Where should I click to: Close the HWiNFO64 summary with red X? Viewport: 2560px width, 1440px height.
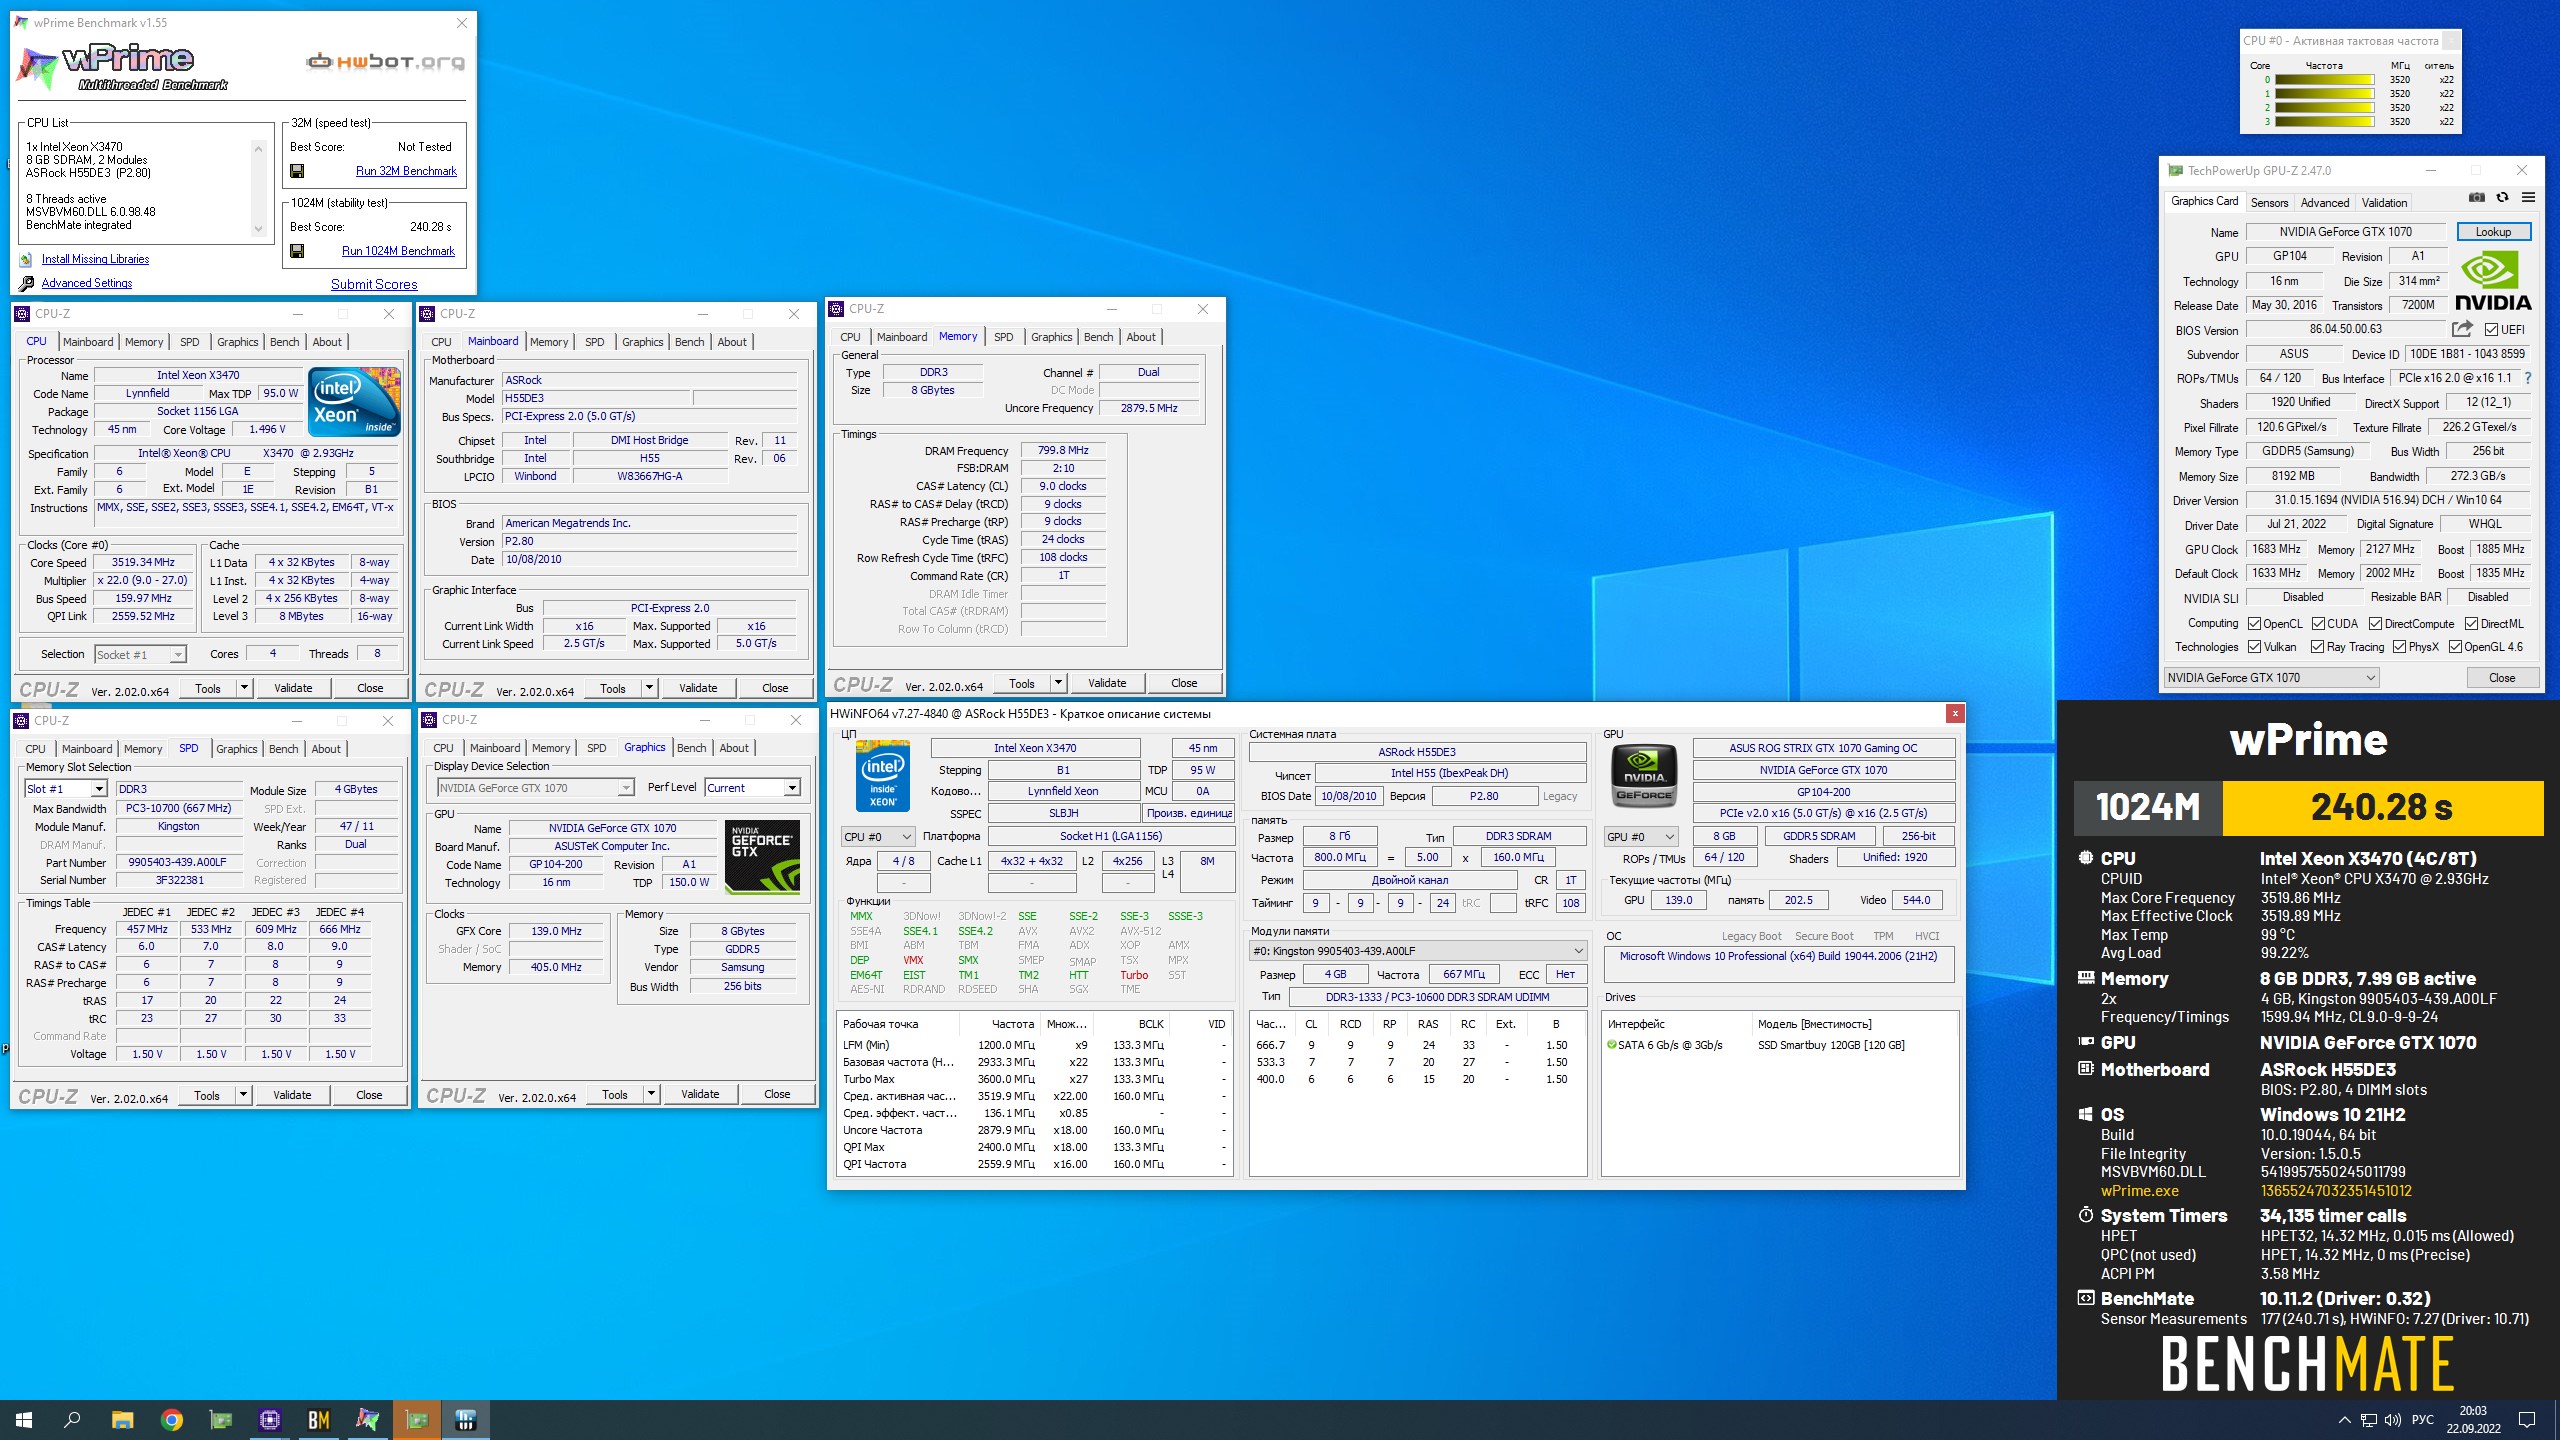(1954, 713)
